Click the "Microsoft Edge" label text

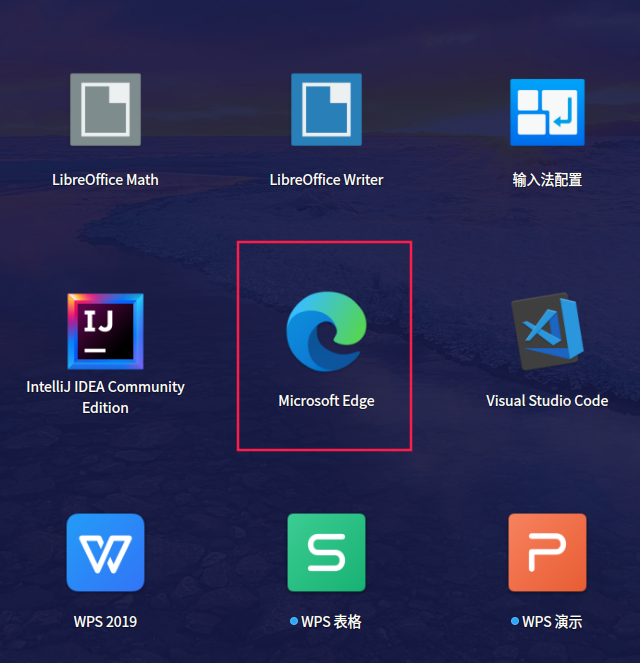click(x=326, y=401)
